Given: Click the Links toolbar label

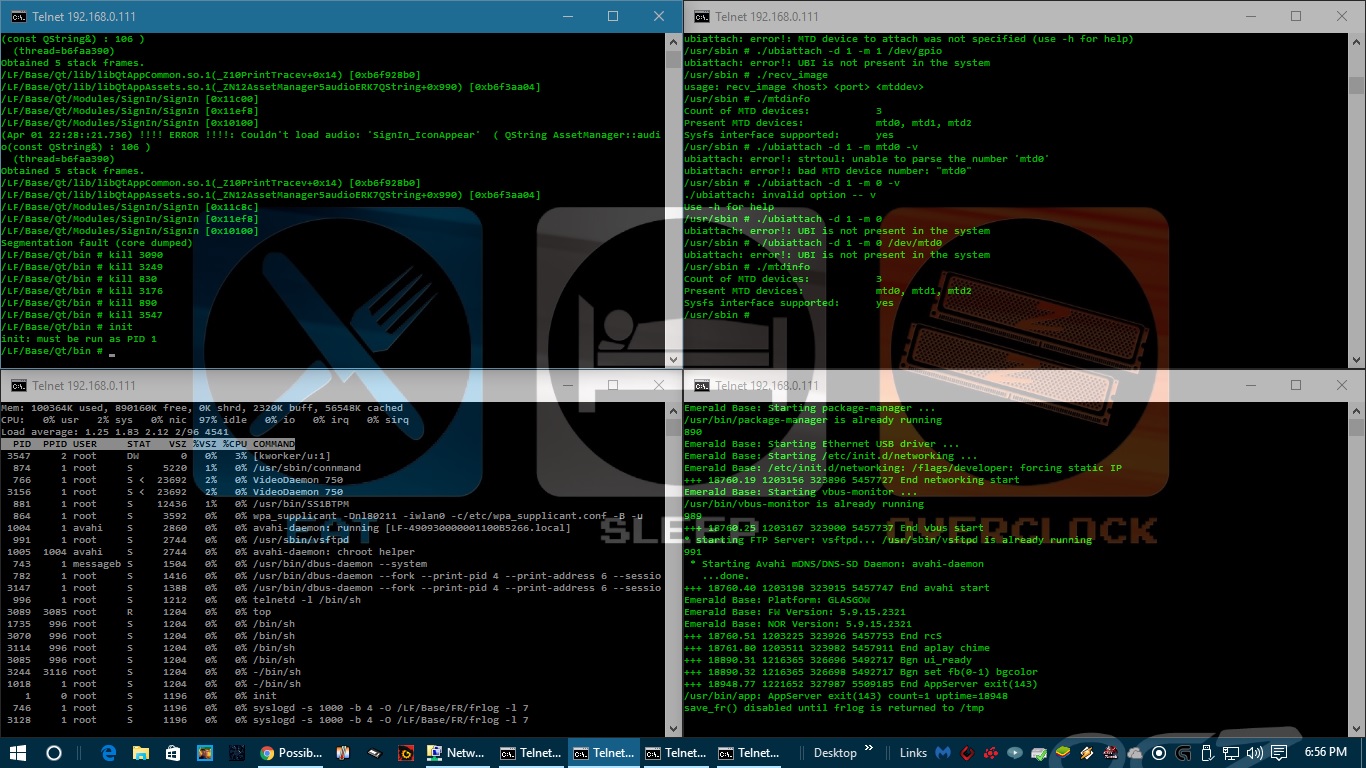Looking at the screenshot, I should point(913,753).
